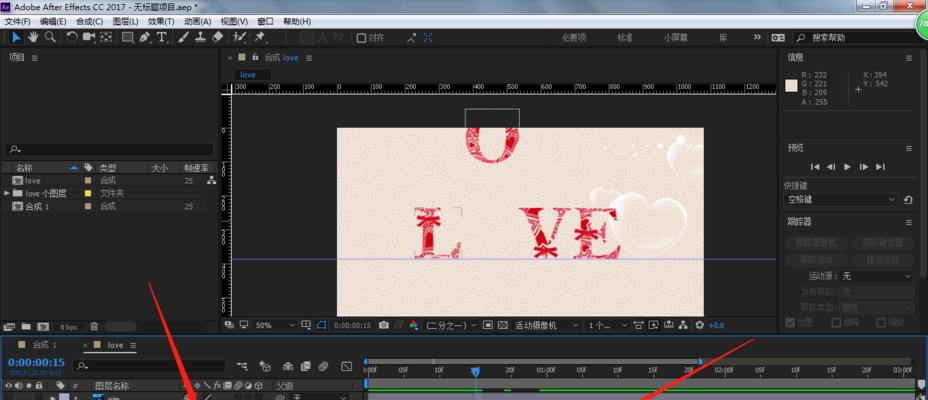Click the new folder icon in Project panel
The image size is (928, 400).
pos(26,326)
